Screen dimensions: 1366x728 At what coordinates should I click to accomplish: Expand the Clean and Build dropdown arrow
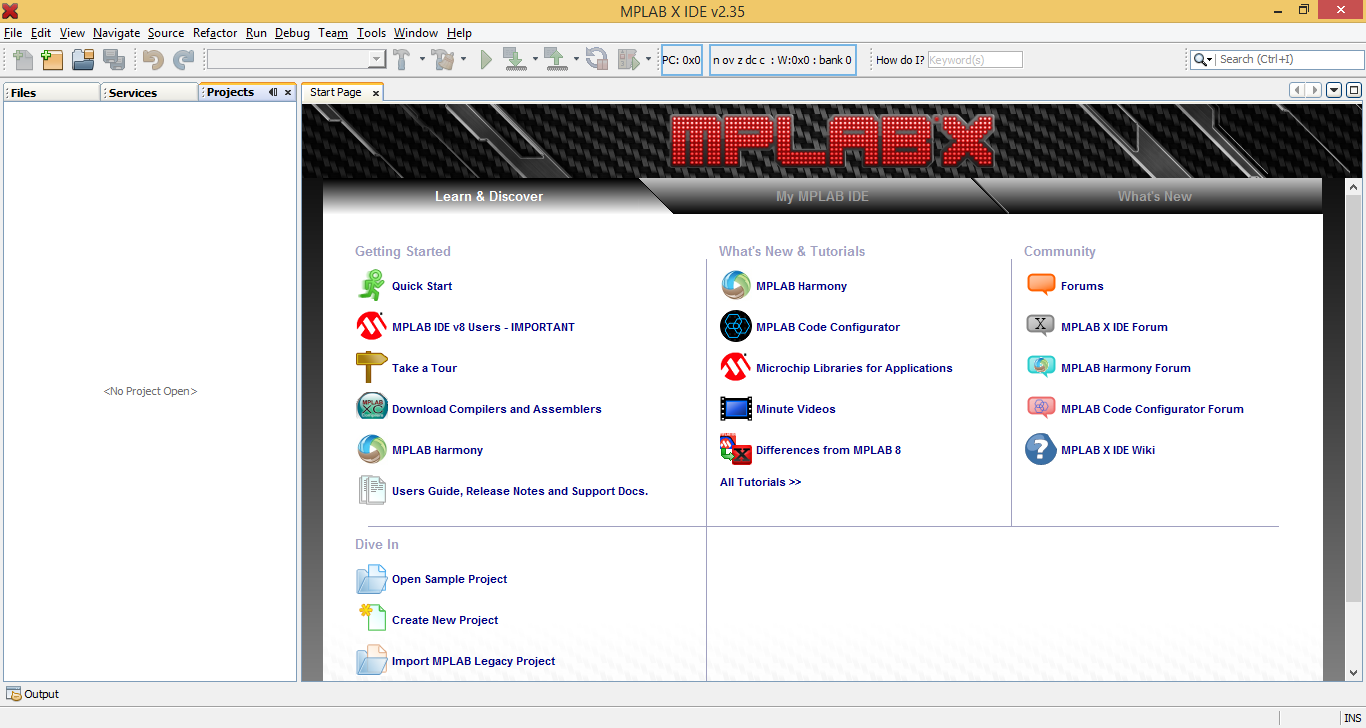click(x=463, y=59)
